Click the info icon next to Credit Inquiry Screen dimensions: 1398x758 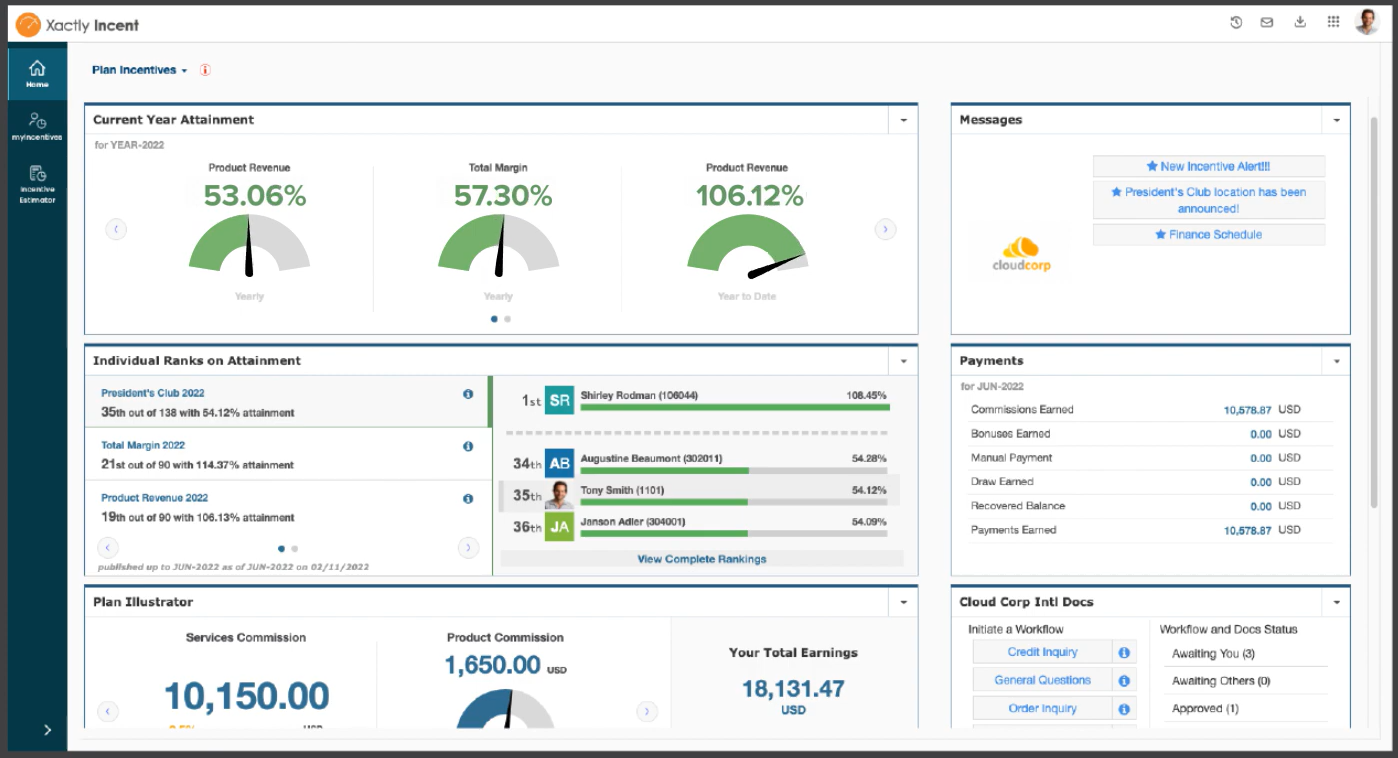tap(1124, 652)
